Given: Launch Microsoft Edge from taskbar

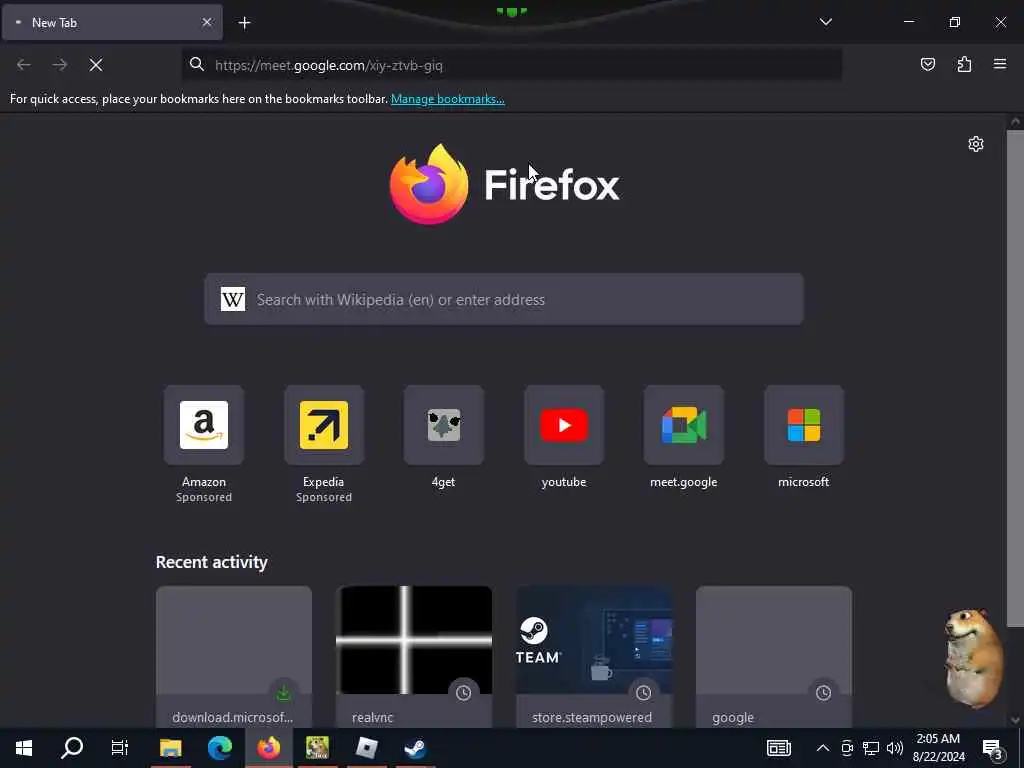Looking at the screenshot, I should point(220,748).
